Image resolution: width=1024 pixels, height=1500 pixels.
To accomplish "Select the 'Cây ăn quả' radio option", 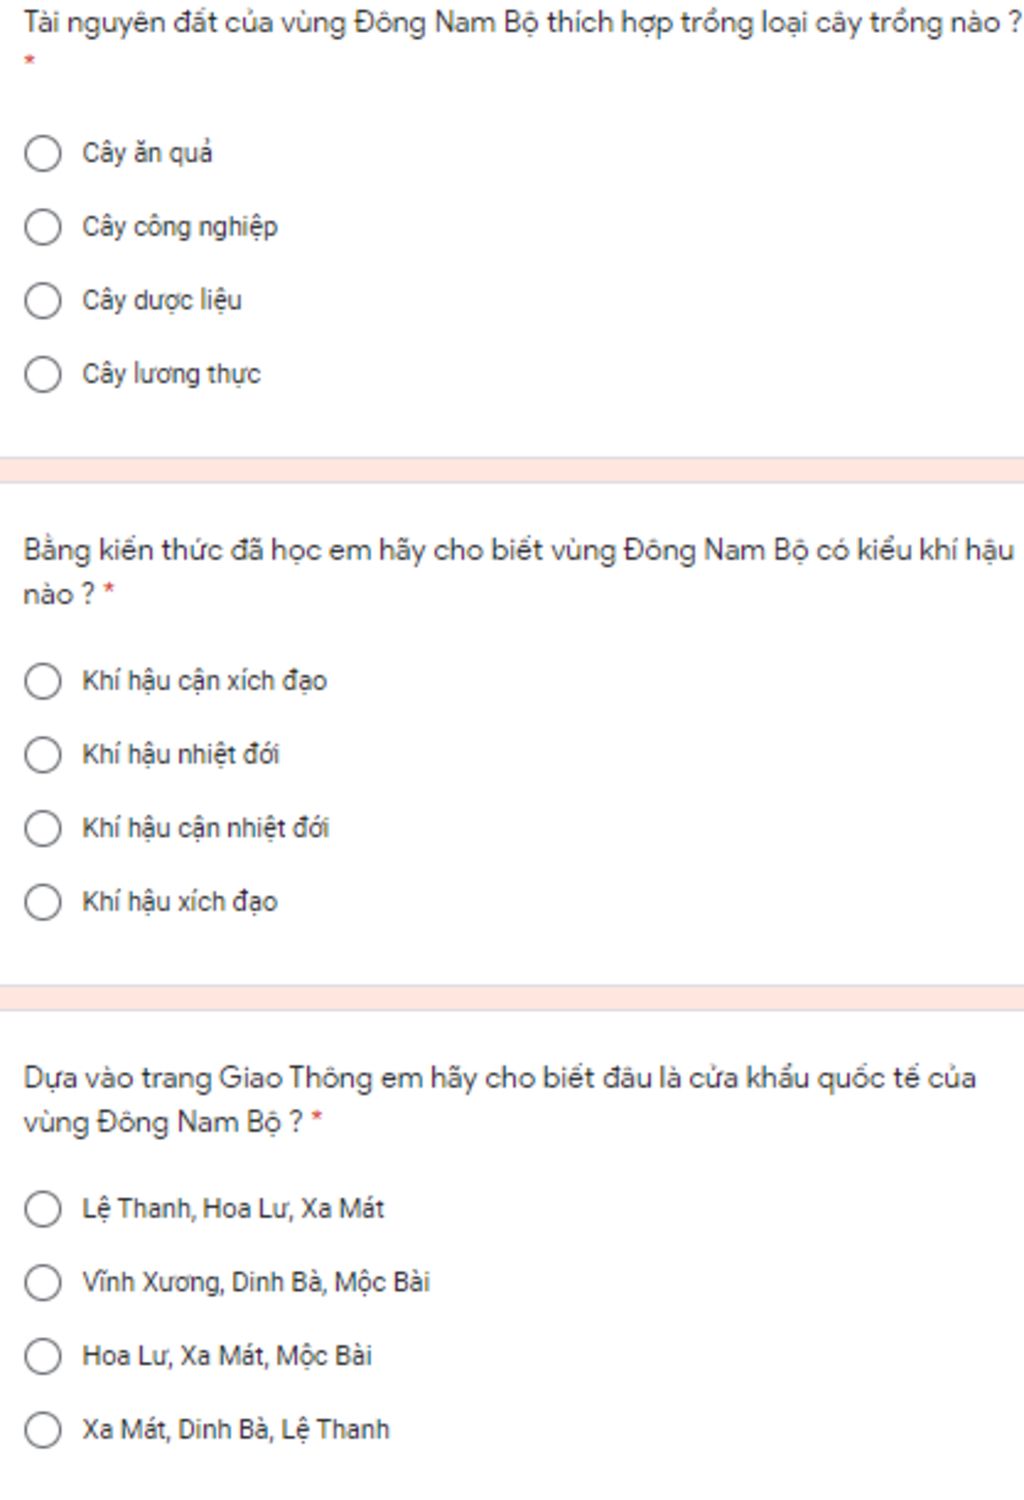I will pos(43,153).
